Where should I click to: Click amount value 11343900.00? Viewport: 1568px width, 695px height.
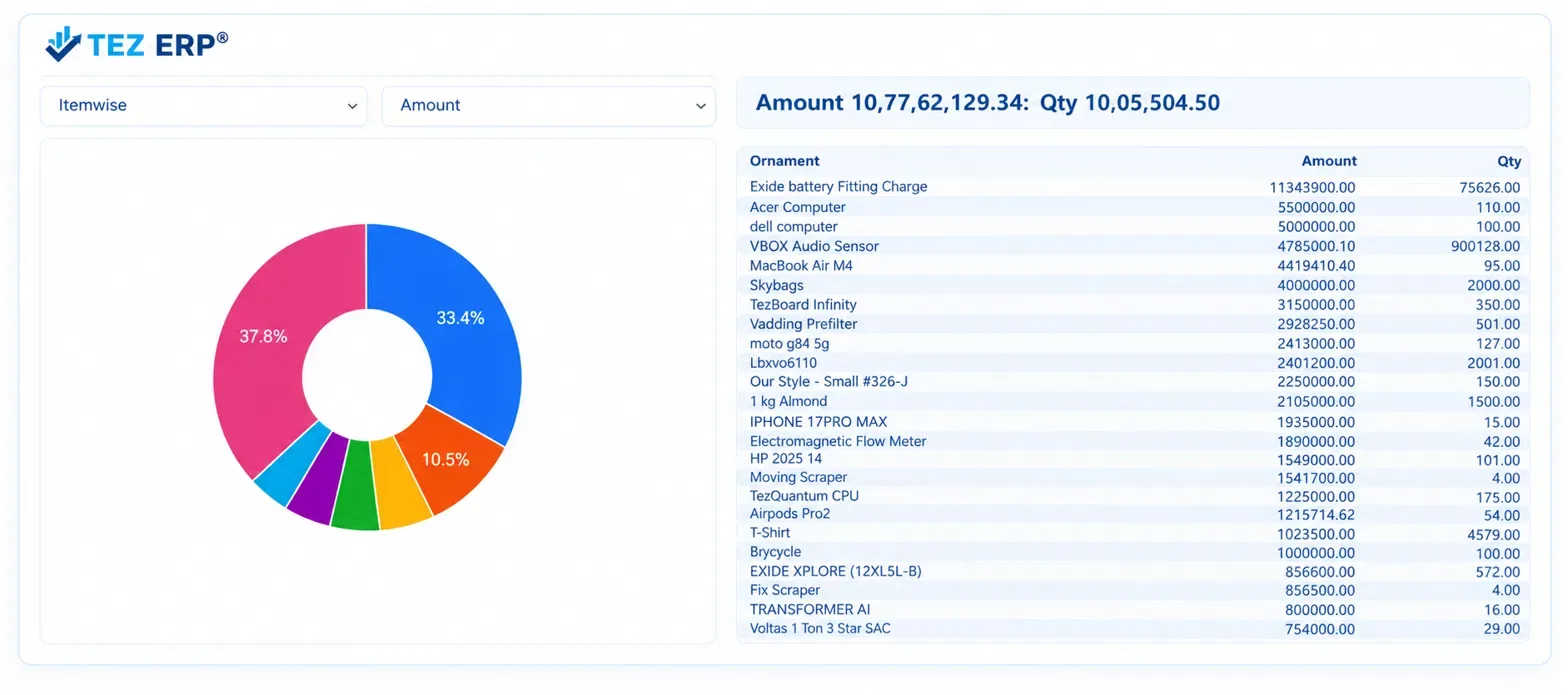(1312, 187)
